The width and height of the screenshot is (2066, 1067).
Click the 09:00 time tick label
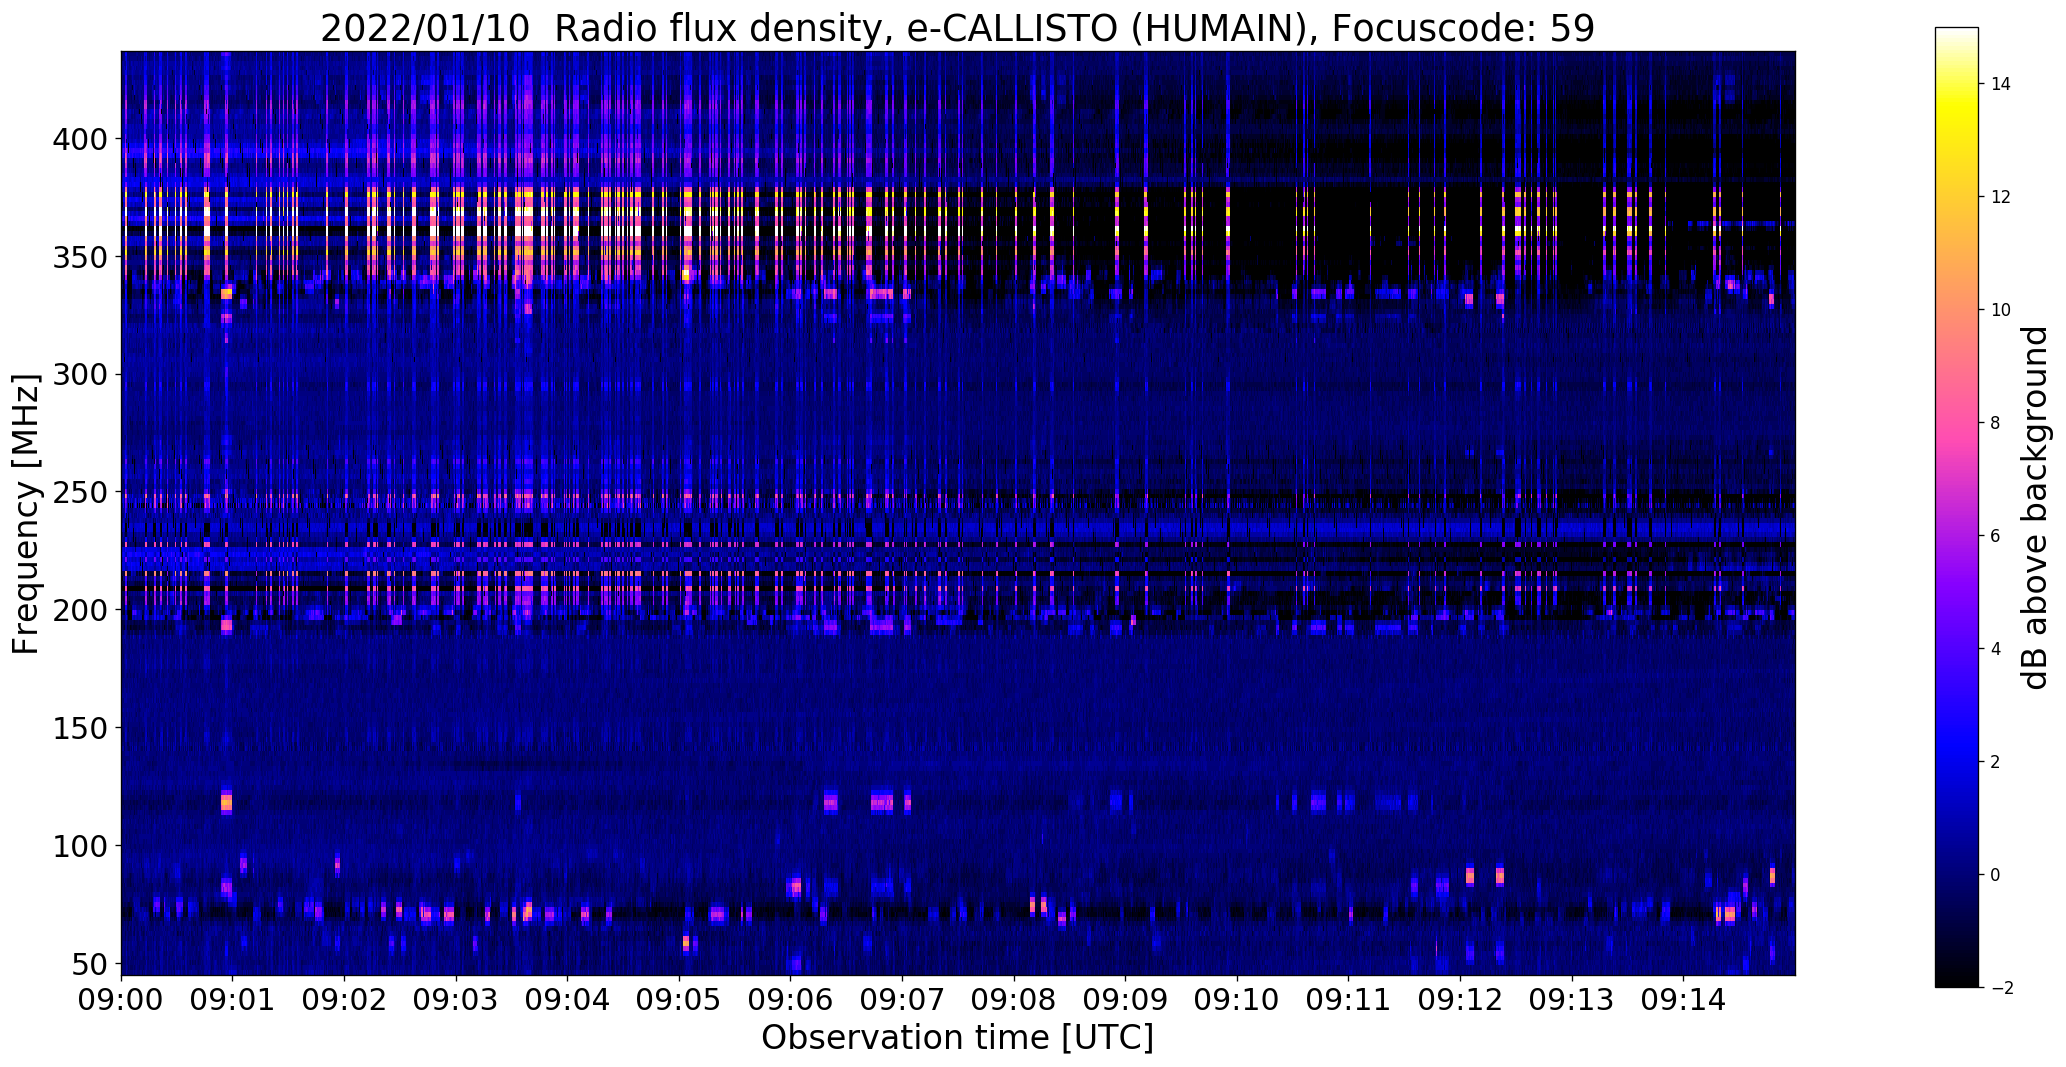point(121,1000)
